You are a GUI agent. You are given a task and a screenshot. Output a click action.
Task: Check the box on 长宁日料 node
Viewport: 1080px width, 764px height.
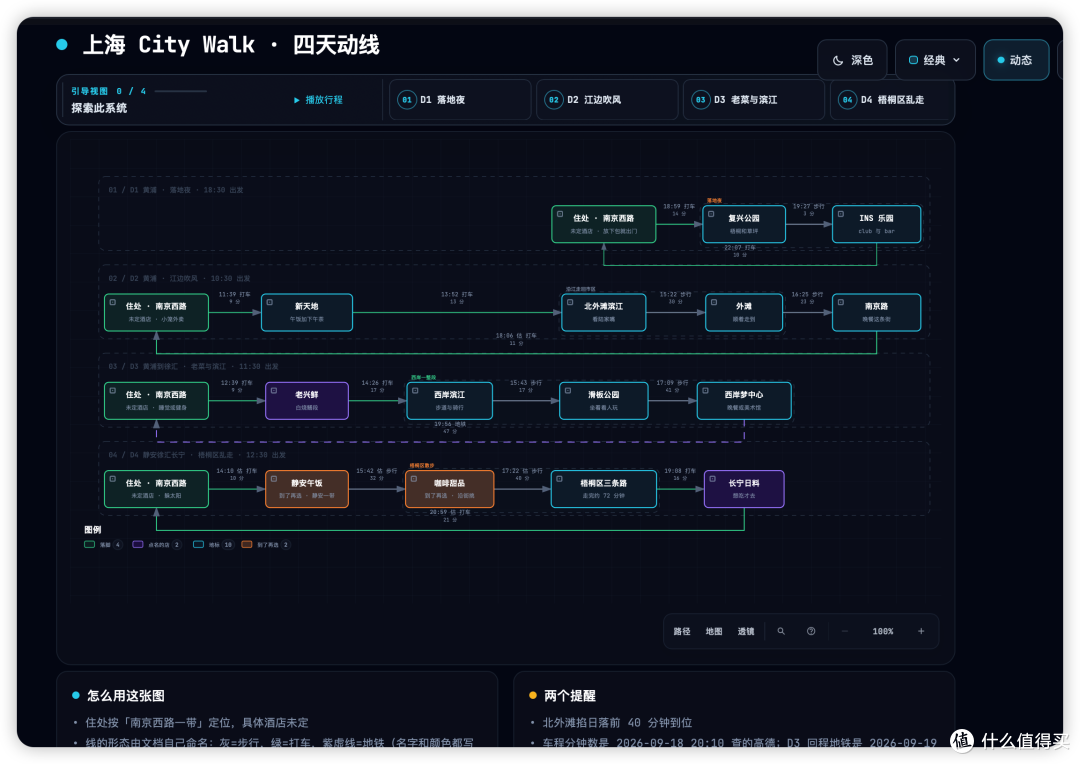point(713,479)
